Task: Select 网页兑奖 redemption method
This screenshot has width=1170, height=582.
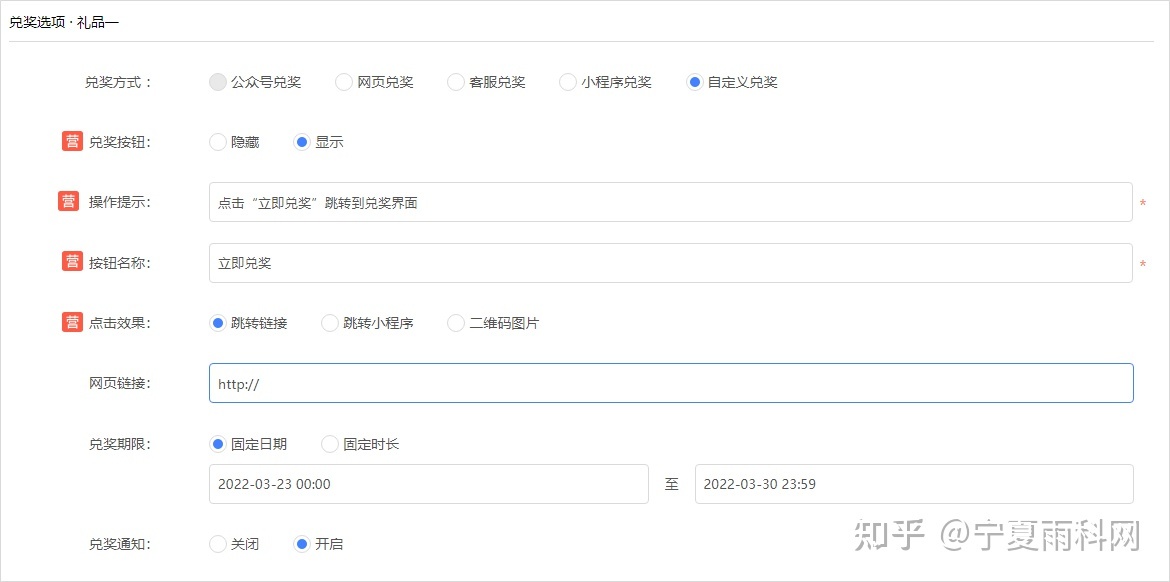Action: pyautogui.click(x=344, y=82)
